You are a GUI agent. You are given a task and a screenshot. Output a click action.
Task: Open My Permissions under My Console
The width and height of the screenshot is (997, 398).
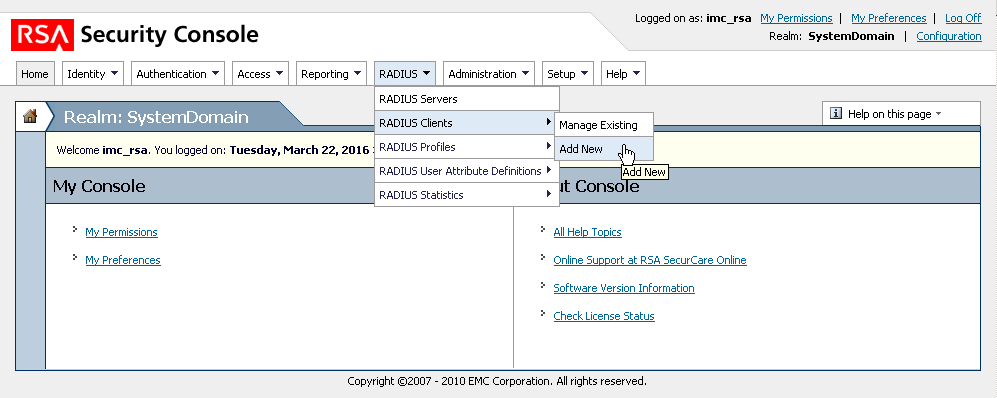click(121, 232)
